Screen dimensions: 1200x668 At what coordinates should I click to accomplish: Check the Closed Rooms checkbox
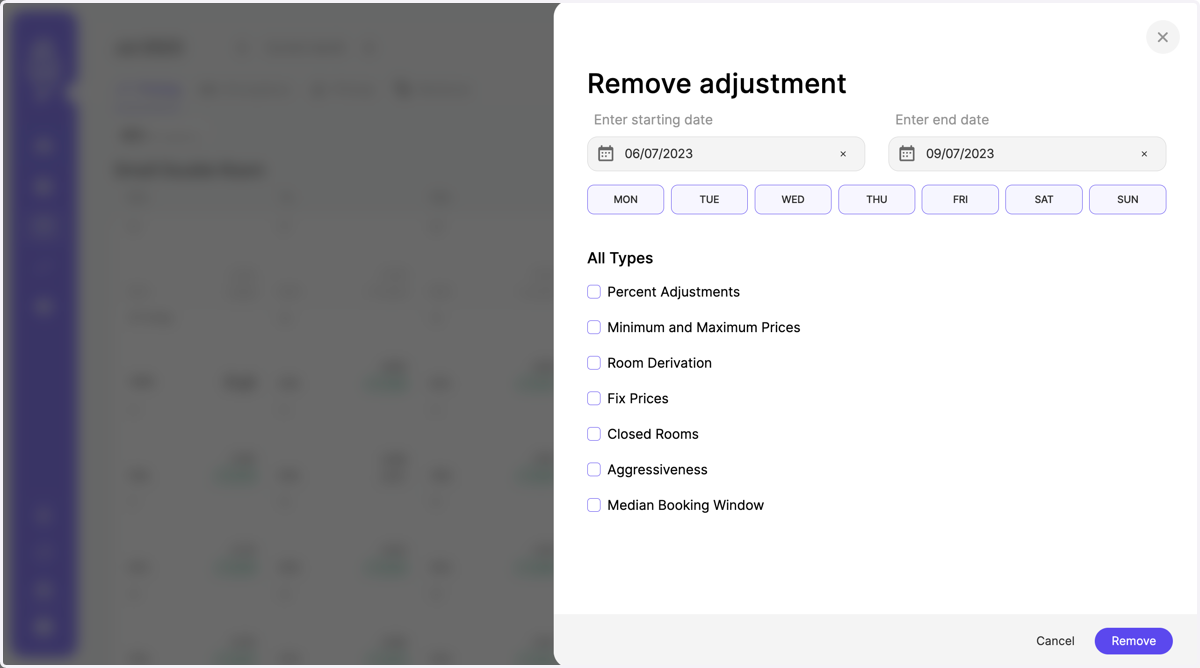click(x=594, y=434)
